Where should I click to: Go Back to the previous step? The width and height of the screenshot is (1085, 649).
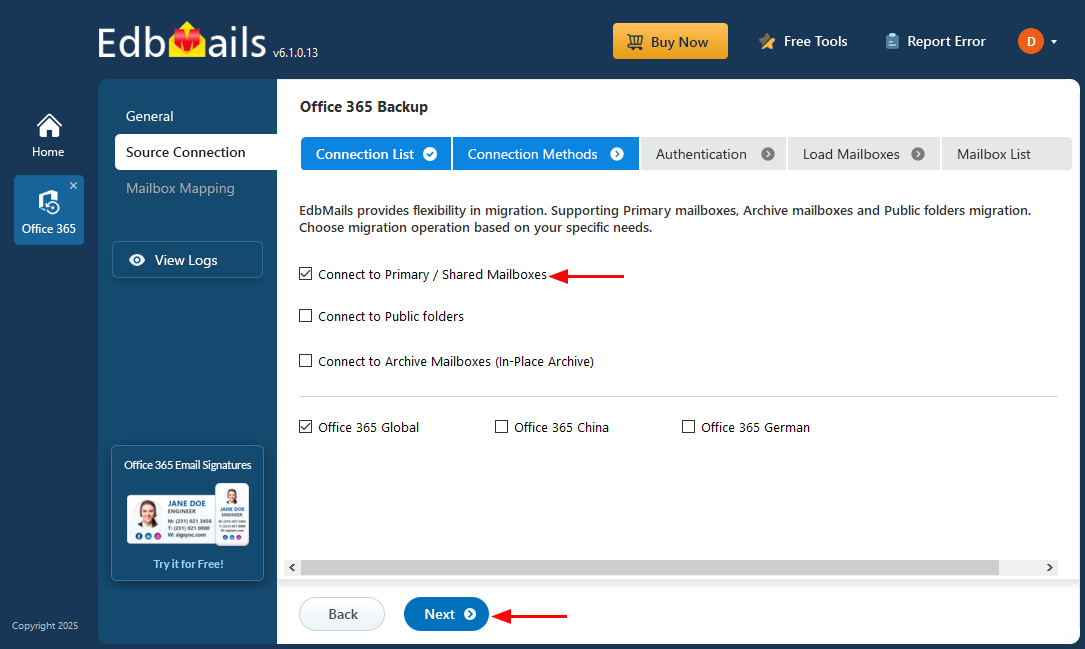342,614
